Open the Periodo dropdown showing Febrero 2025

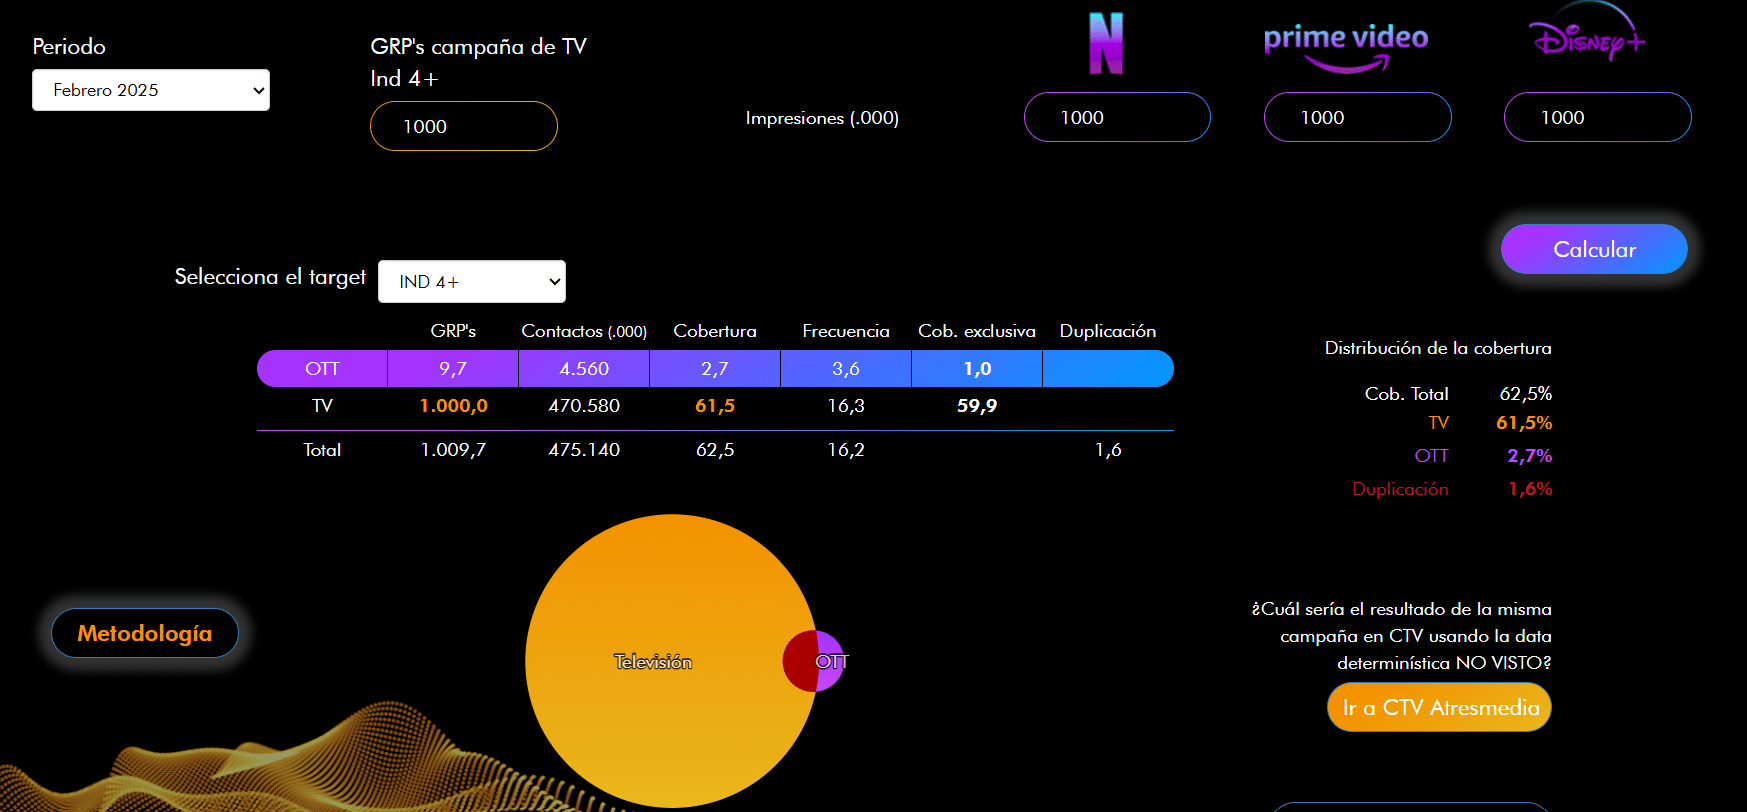151,90
